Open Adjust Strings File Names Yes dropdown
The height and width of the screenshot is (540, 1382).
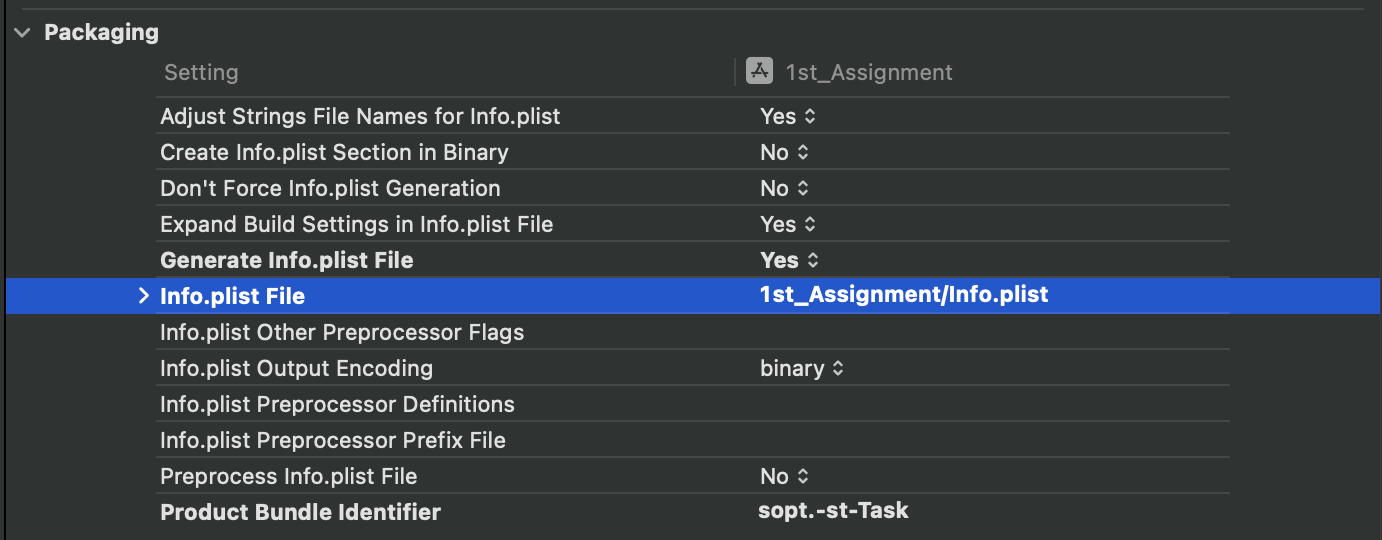click(x=788, y=116)
